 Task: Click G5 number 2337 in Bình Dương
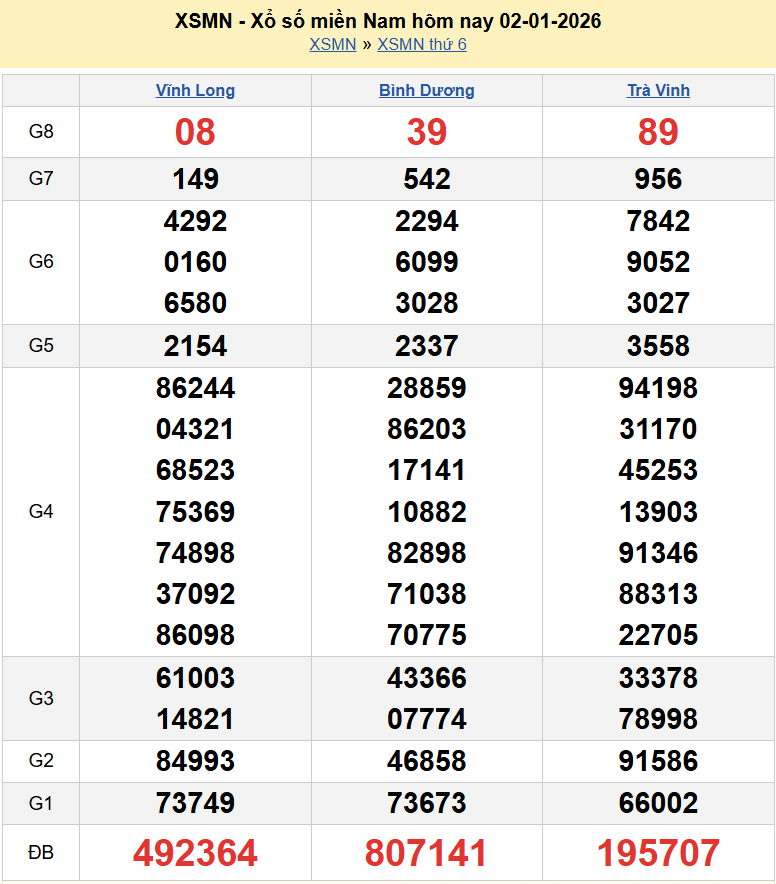click(x=426, y=346)
